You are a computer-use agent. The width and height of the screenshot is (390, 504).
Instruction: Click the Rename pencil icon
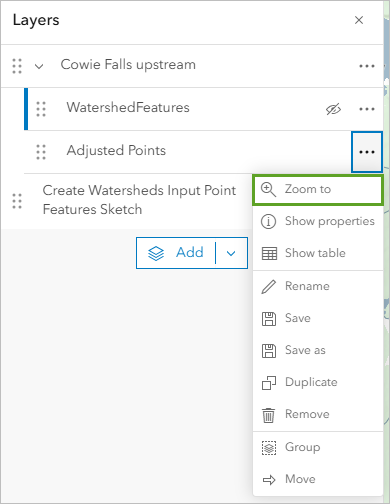[268, 286]
